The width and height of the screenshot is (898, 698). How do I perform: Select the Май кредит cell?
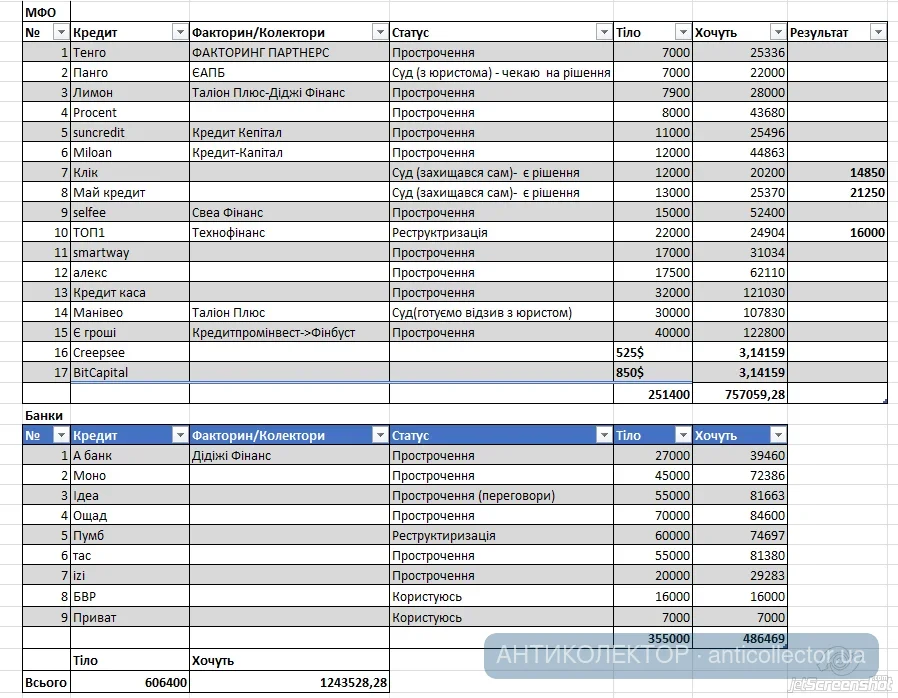tap(130, 192)
